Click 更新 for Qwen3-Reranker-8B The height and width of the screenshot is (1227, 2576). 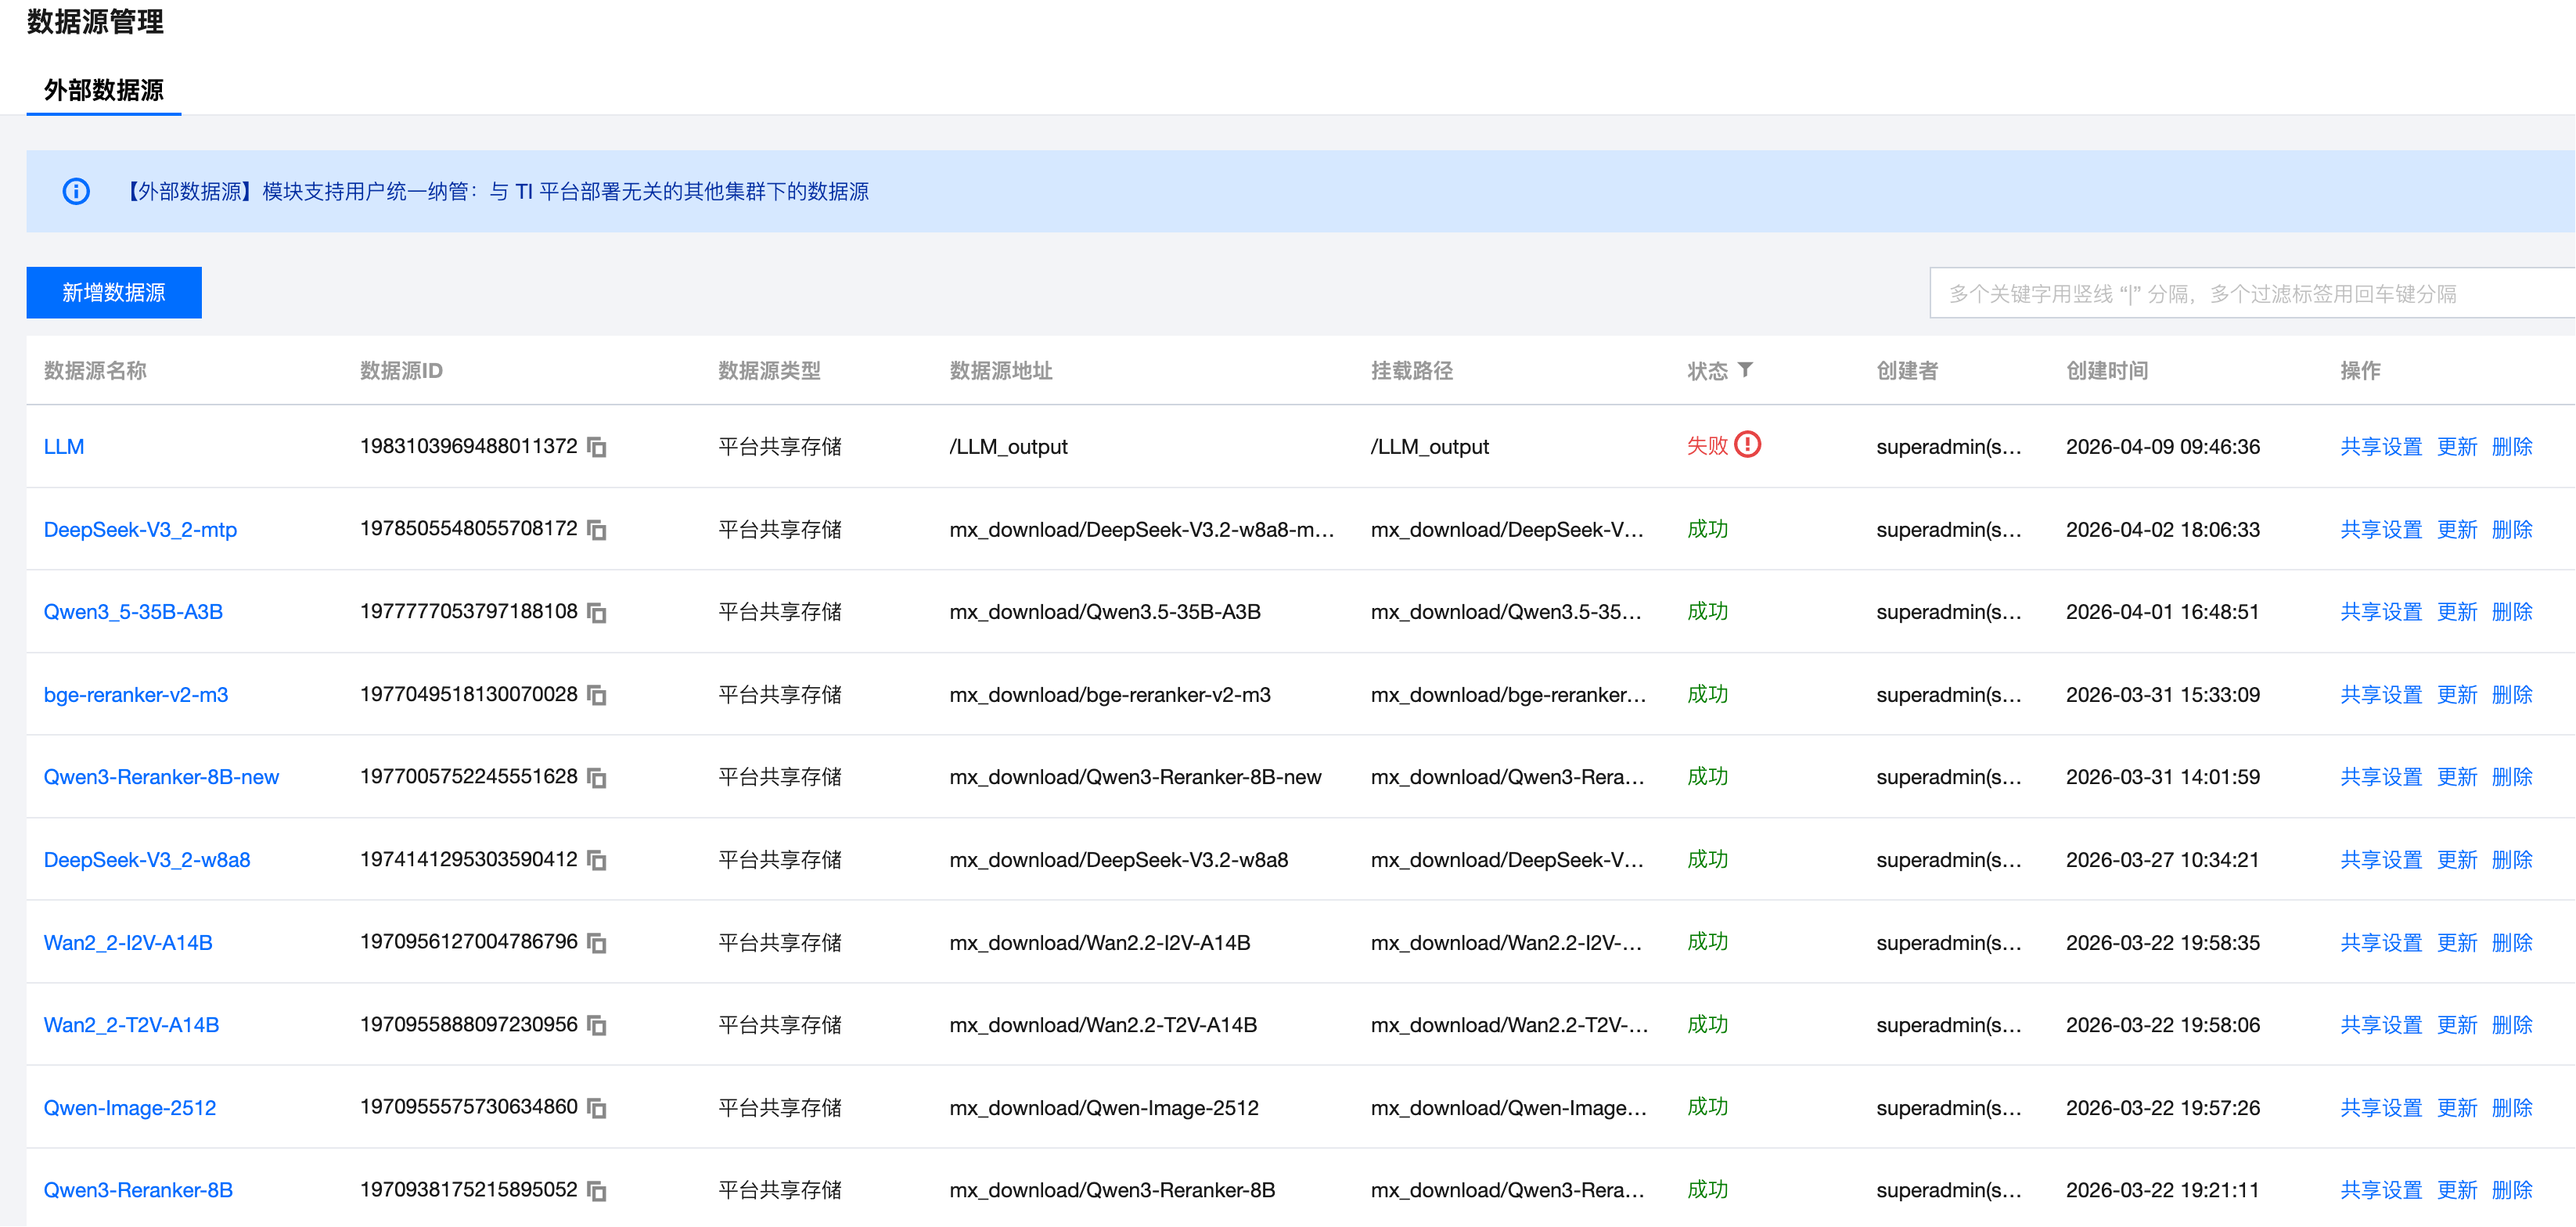tap(2457, 1190)
